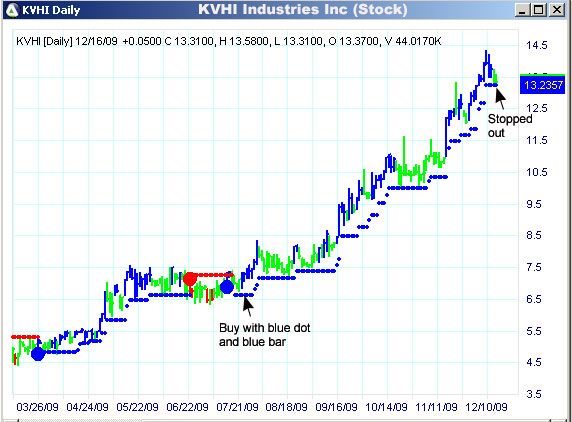Click the 05/22/09 date axis label
The image size is (572, 422).
pyautogui.click(x=137, y=407)
